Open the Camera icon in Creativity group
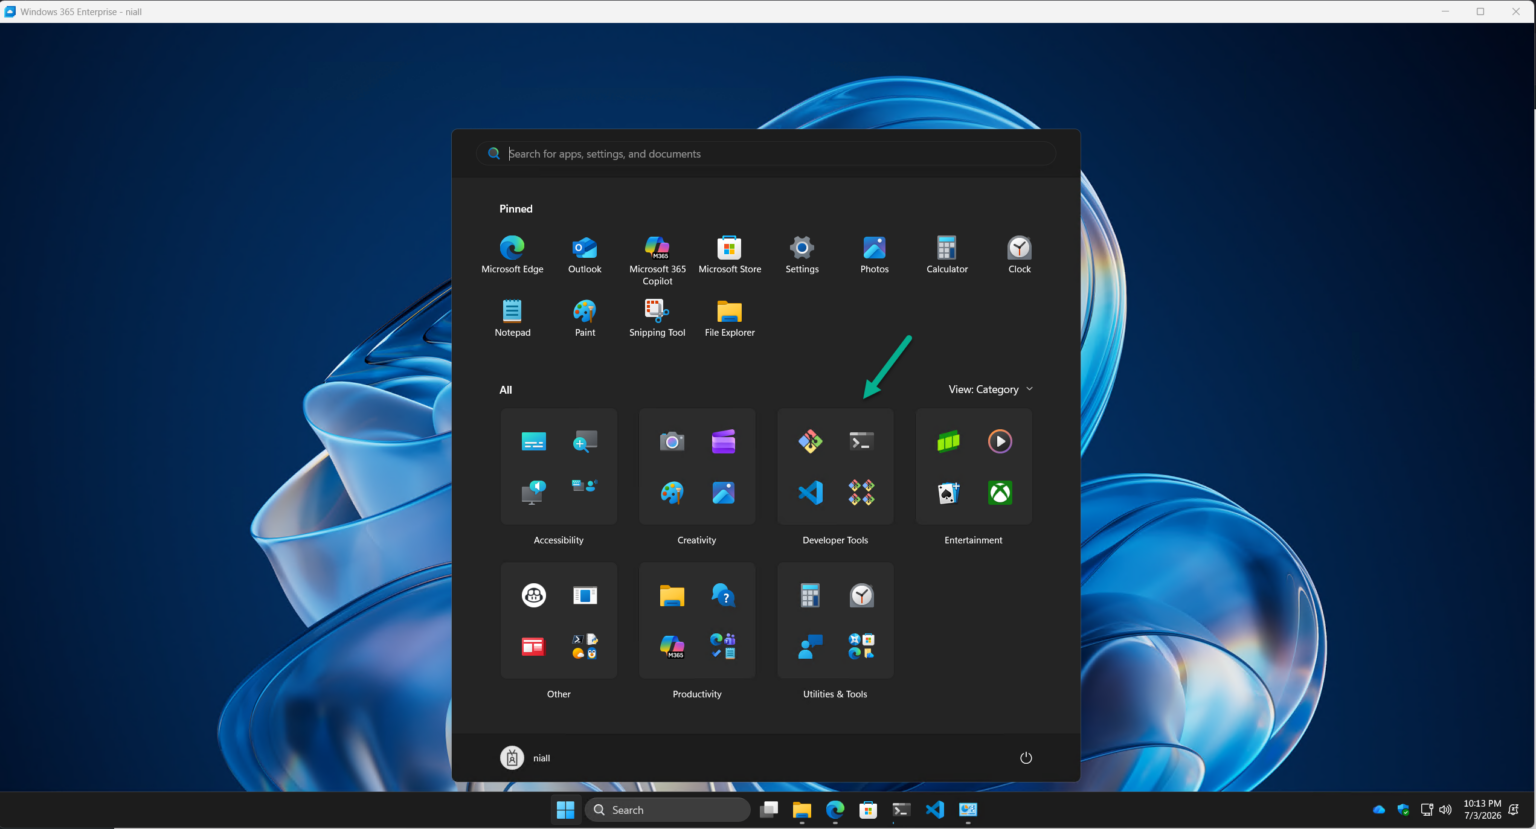The width and height of the screenshot is (1536, 829). pyautogui.click(x=672, y=441)
